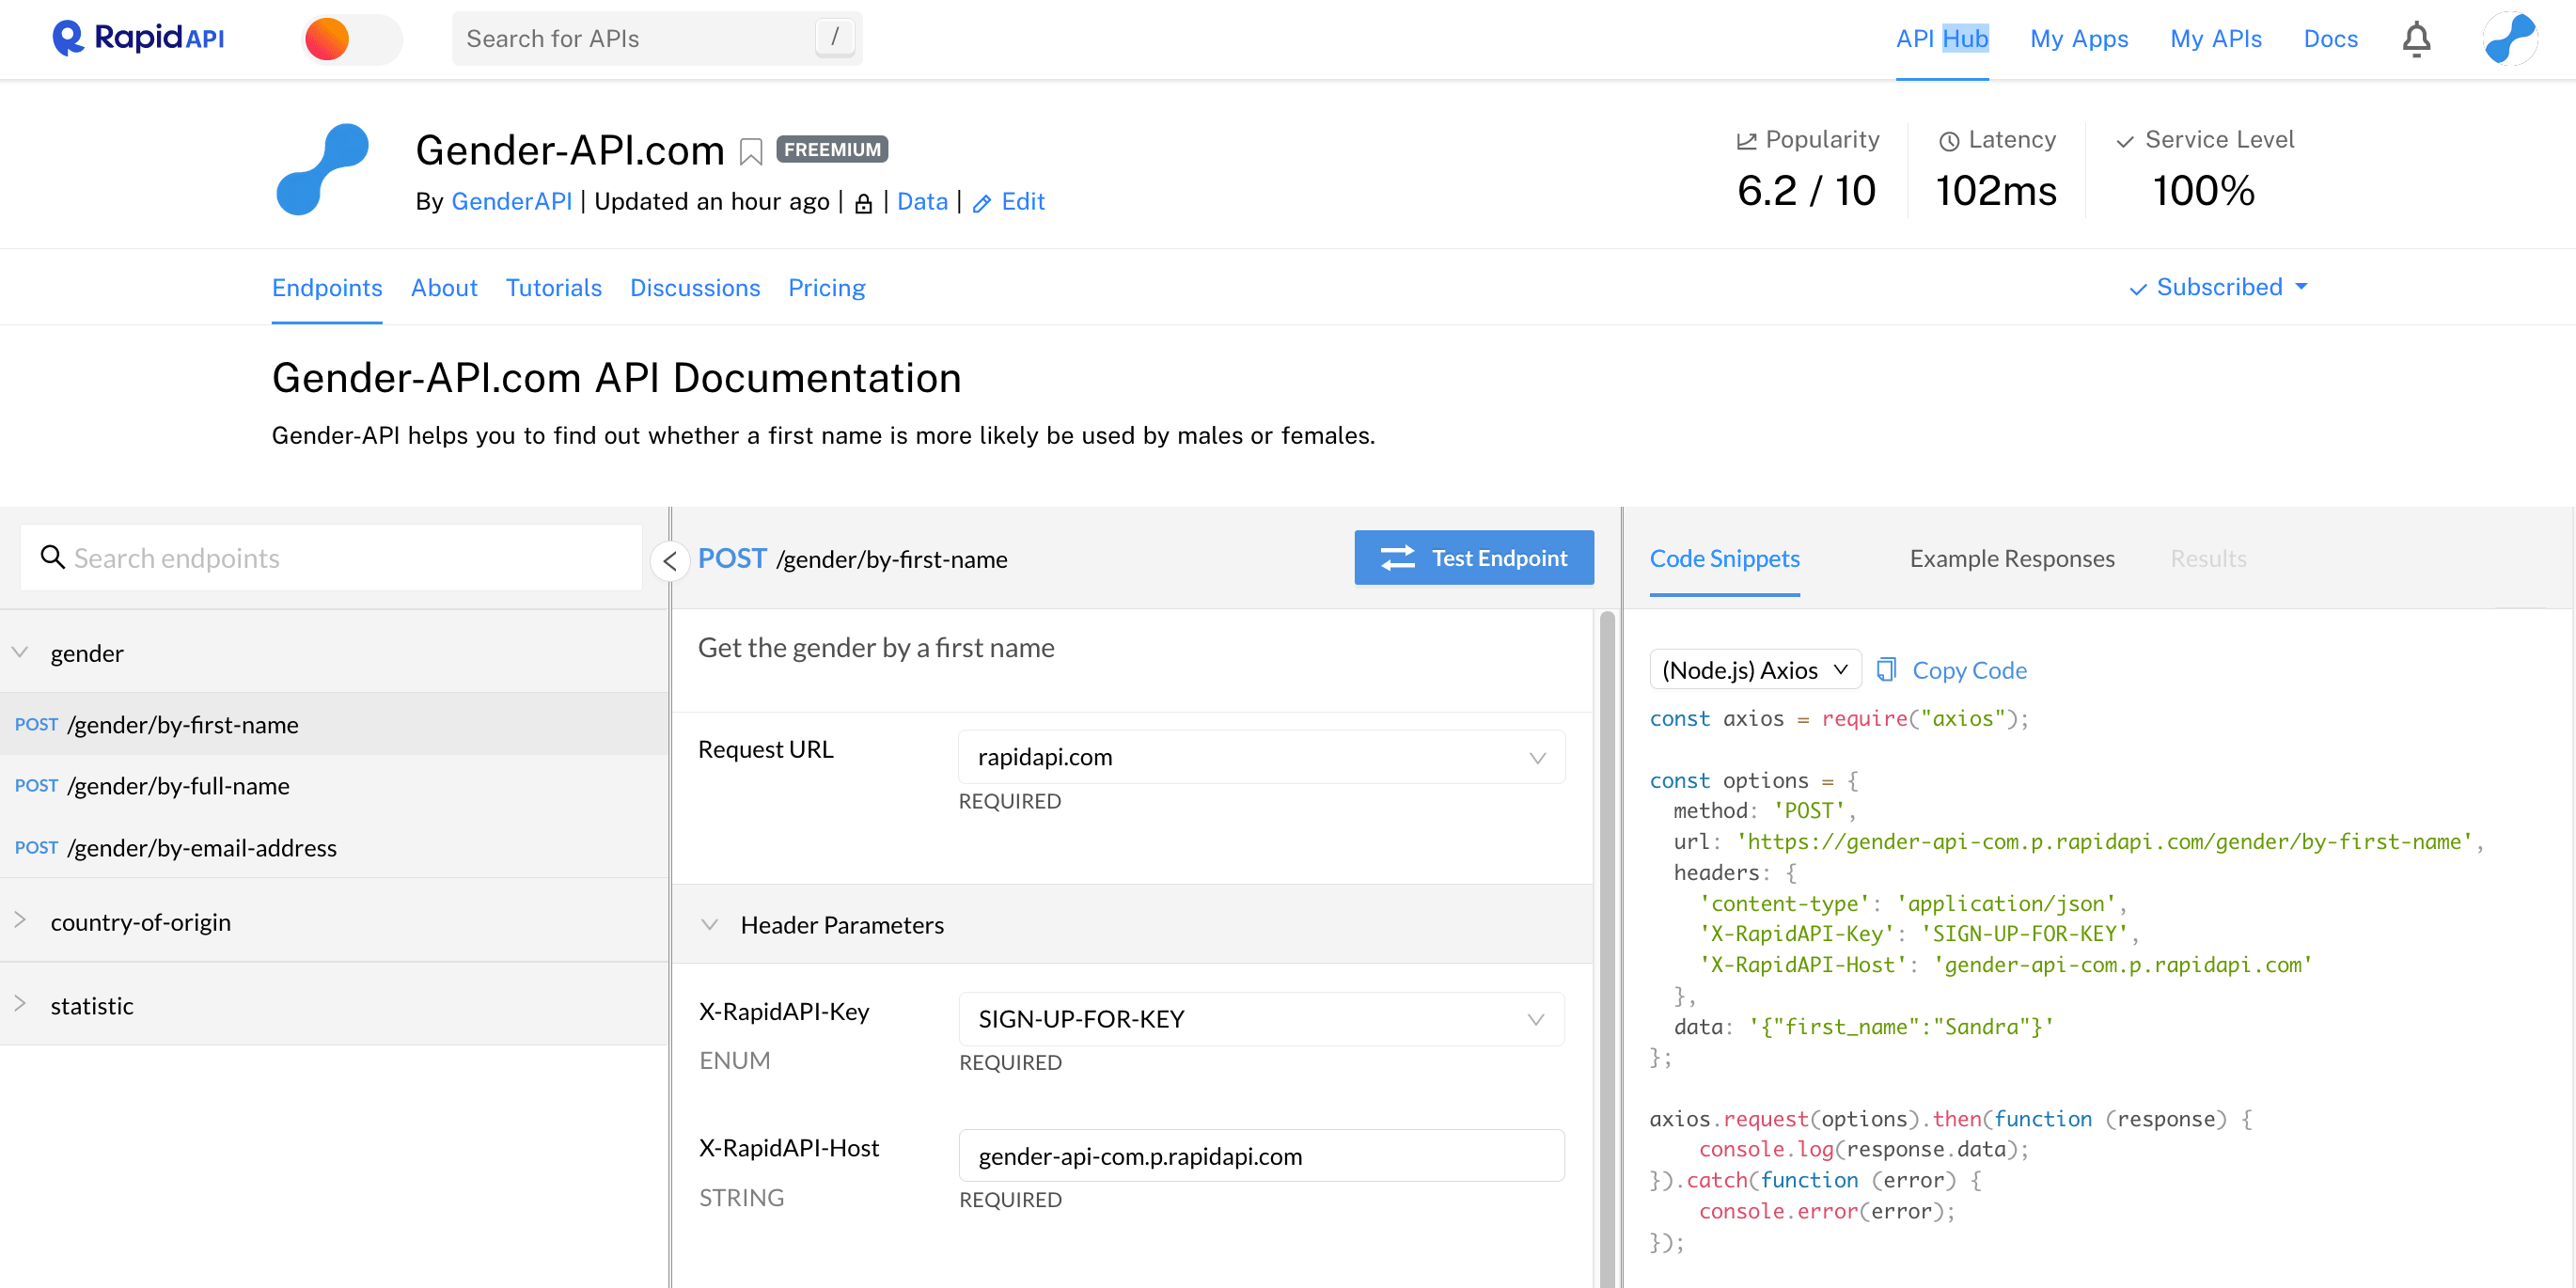Click the Gender-API.com API logo
2576x1288 pixels.
coord(322,169)
